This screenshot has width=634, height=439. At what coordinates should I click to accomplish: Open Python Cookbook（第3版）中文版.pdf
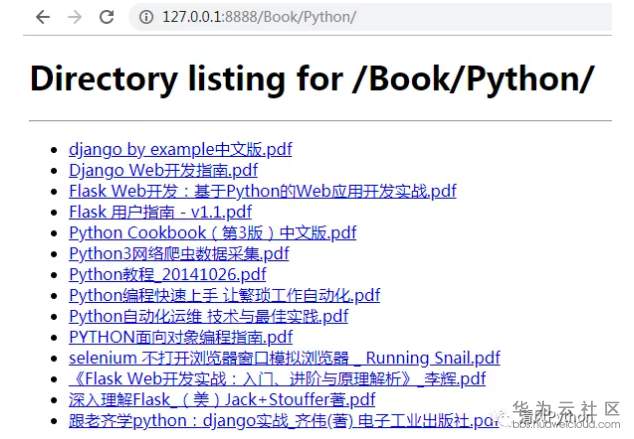pyautogui.click(x=213, y=233)
